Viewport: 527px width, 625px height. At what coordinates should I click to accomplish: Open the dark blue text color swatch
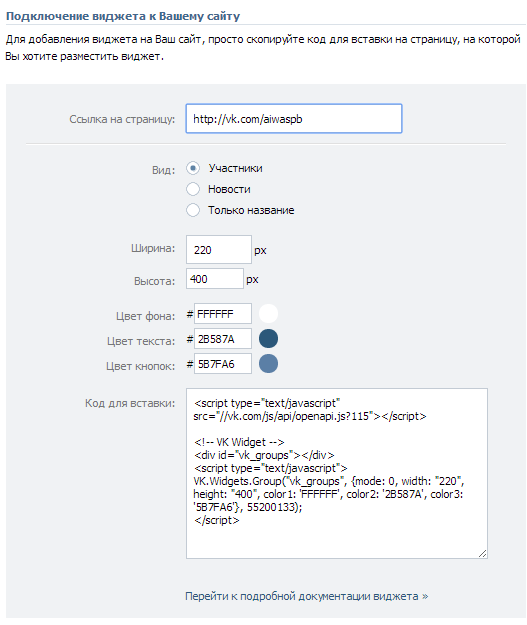[268, 338]
